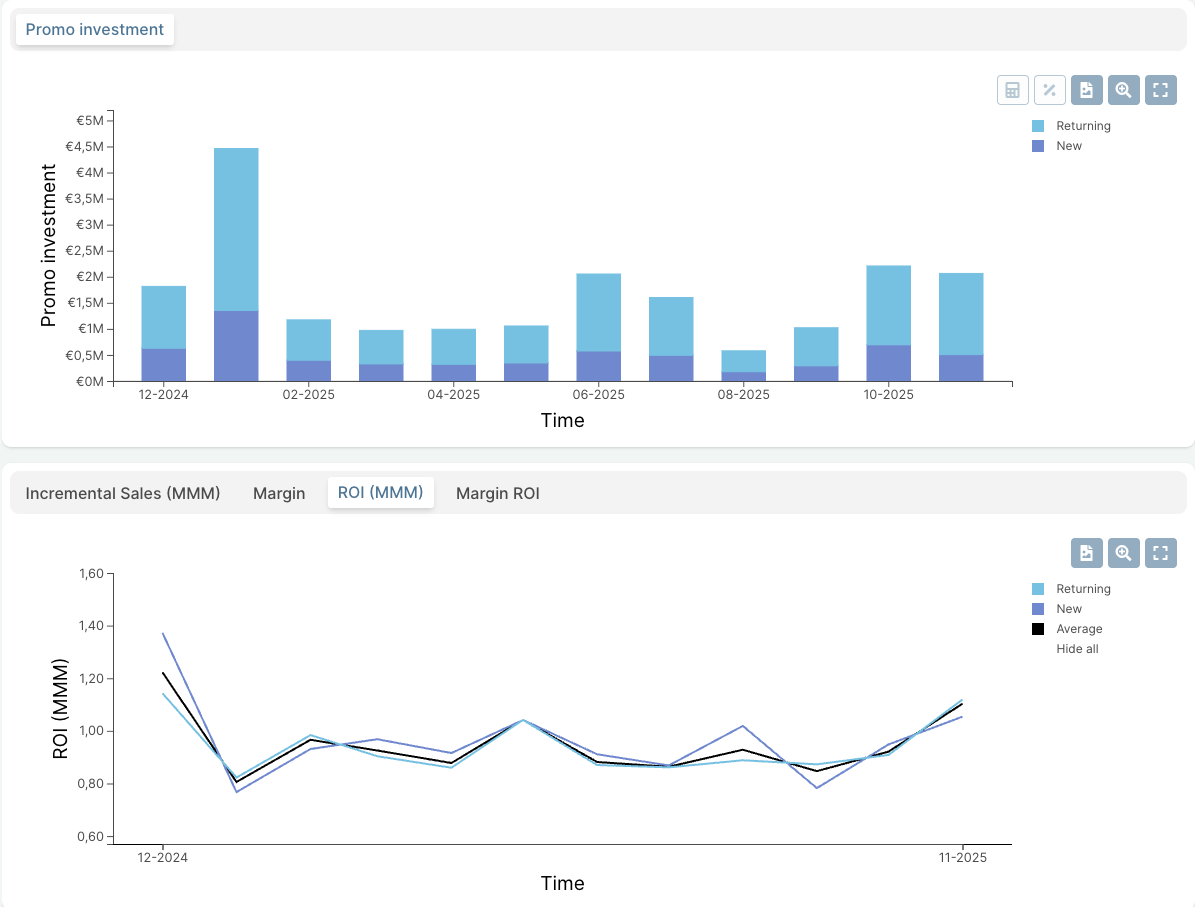Expand Promo investment chart to fullscreen
The image size is (1195, 907).
pos(1160,90)
